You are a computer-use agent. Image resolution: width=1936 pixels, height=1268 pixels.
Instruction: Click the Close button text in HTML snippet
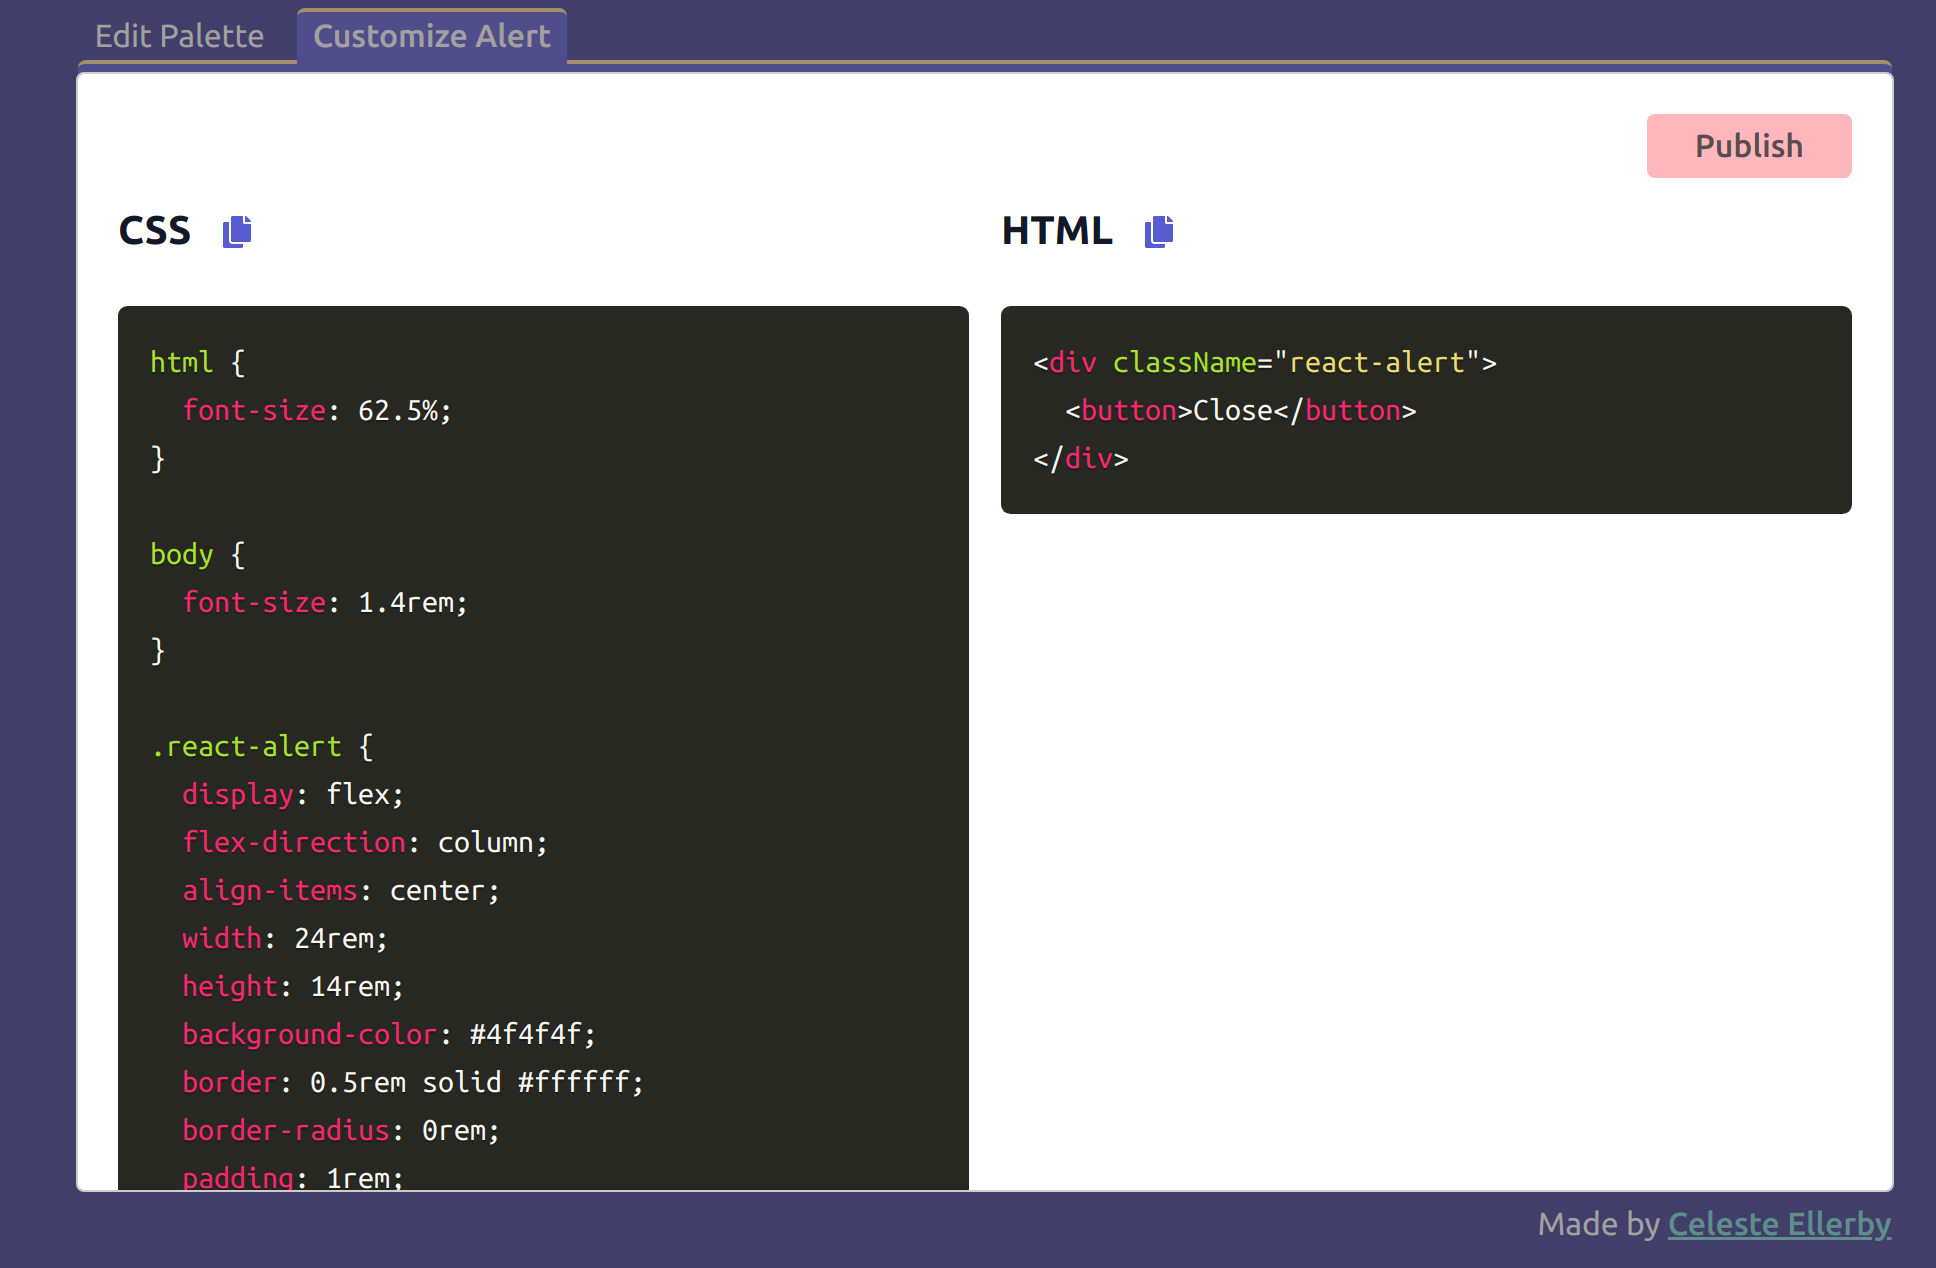point(1234,410)
